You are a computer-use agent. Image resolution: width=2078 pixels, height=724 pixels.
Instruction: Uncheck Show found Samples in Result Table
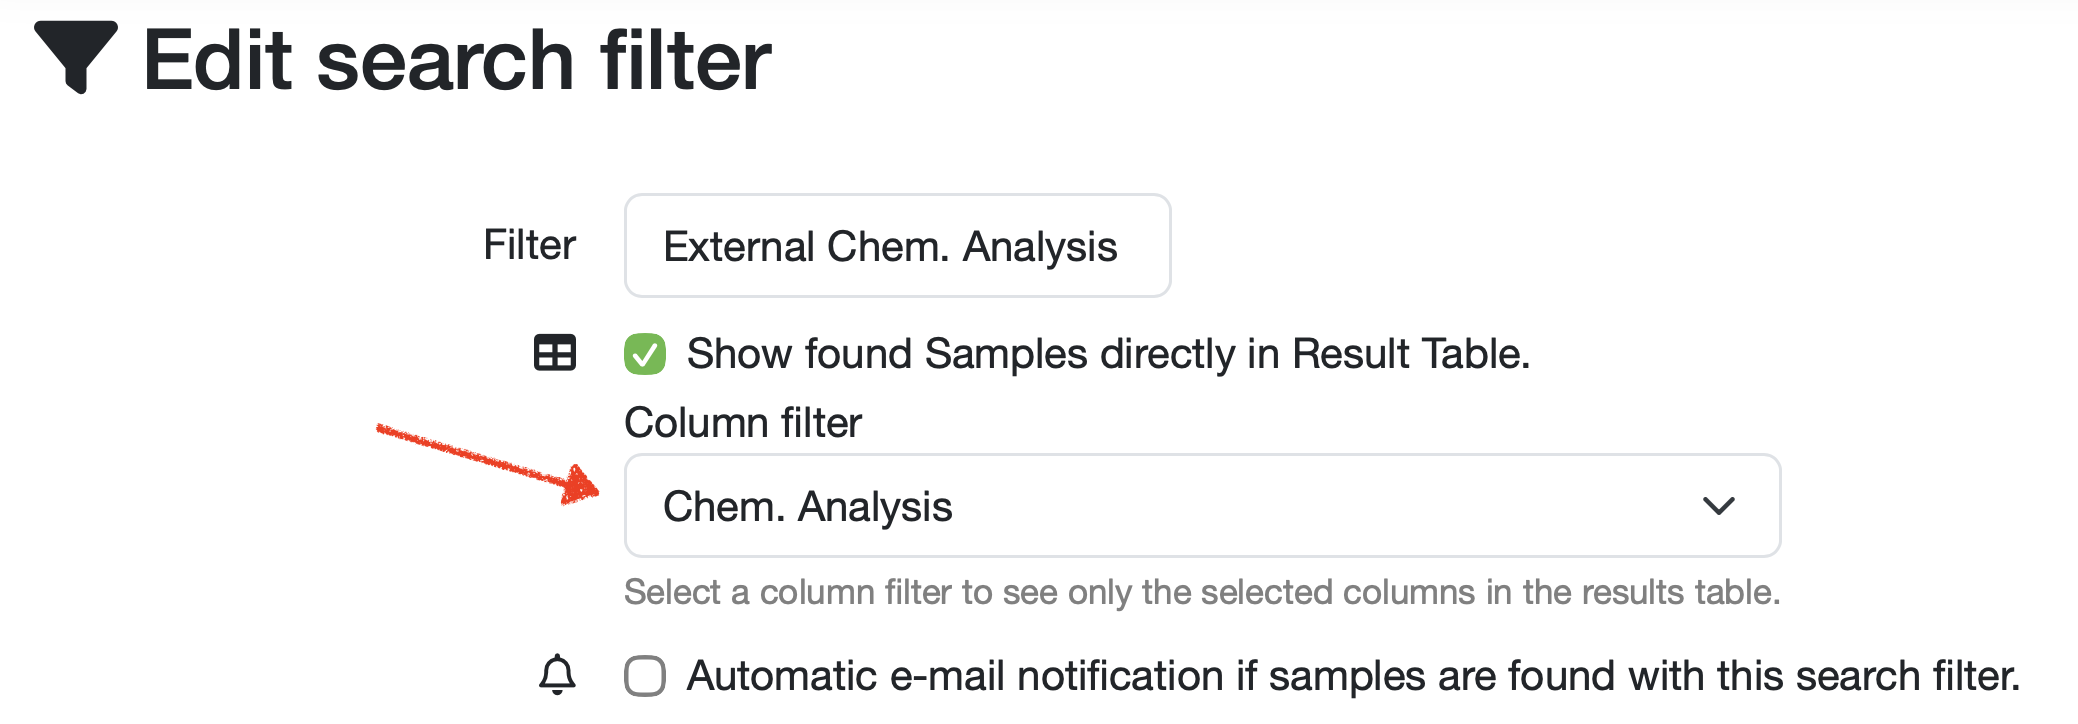point(645,354)
